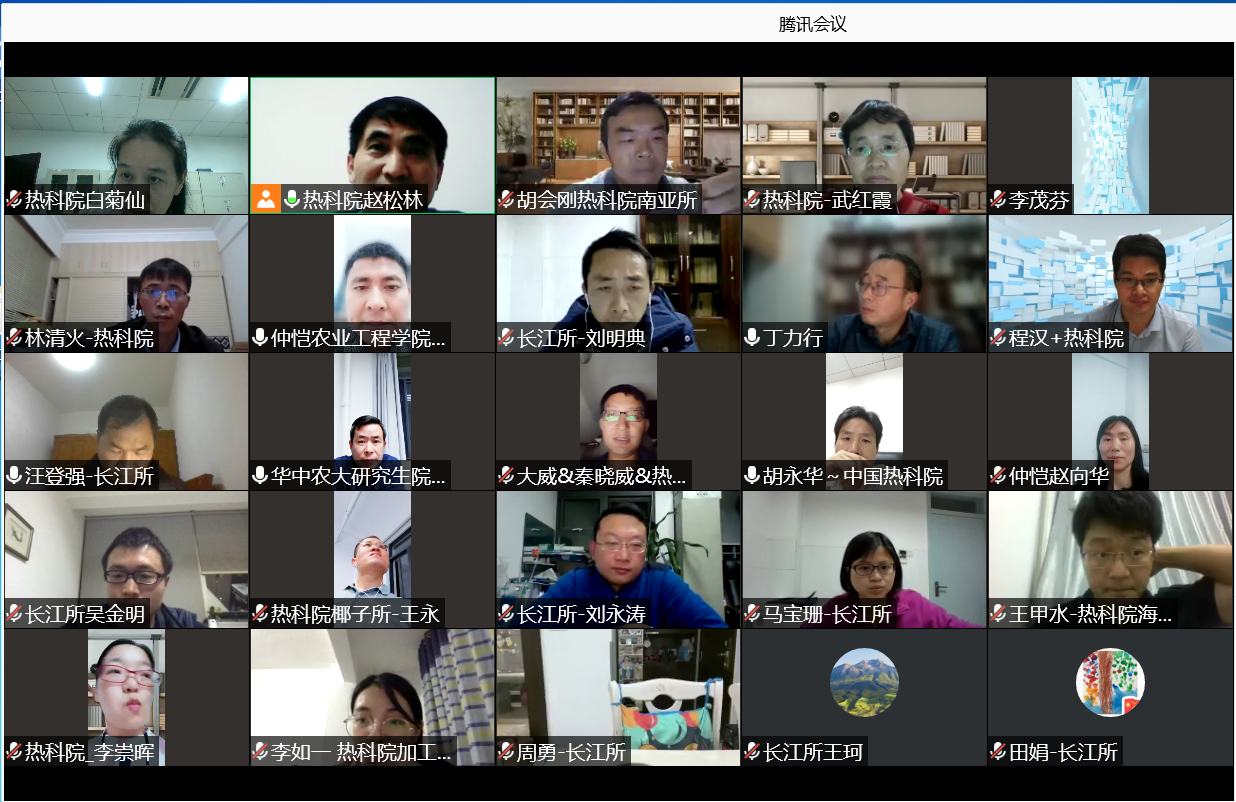Image resolution: width=1236 pixels, height=802 pixels.
Task: Select the video tile of 长江所吴金明
Action: (126, 559)
